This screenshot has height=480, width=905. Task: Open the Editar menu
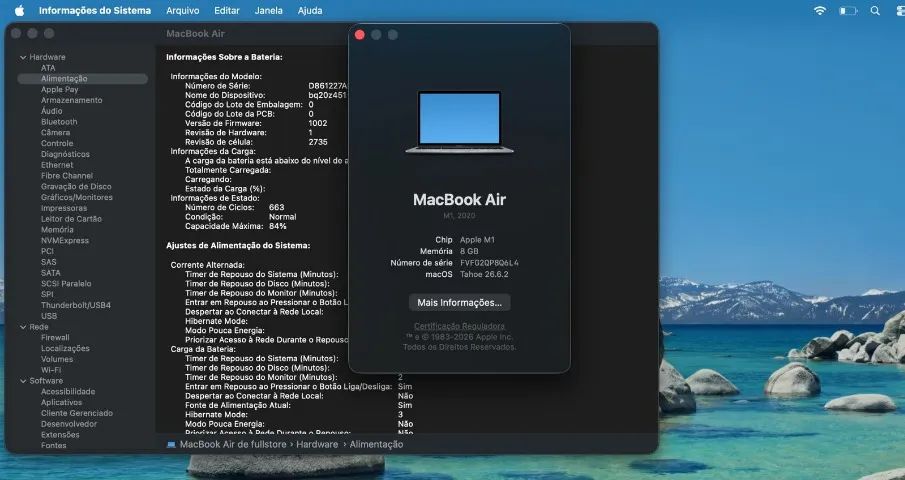pos(227,10)
